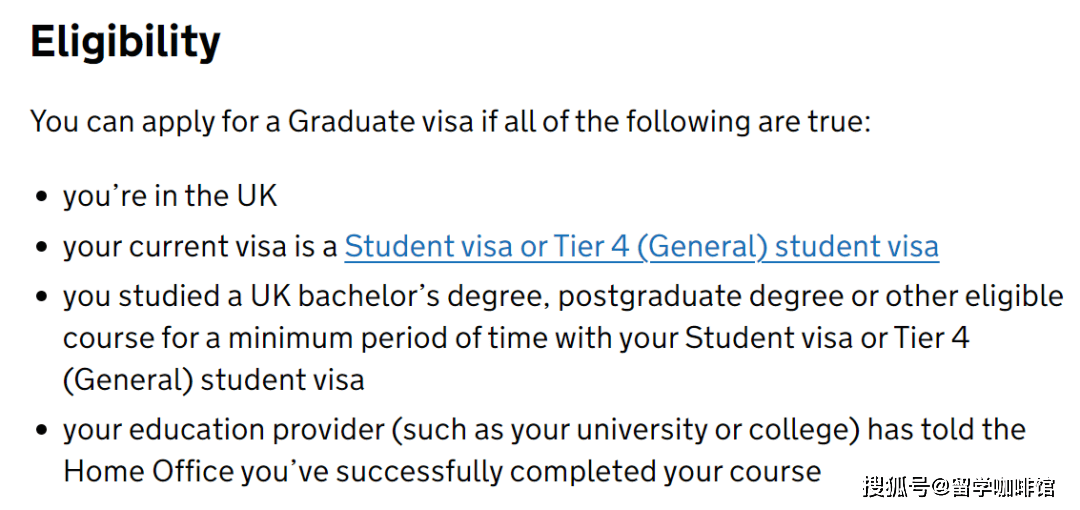Click the plain text "your current visa is a"
The height and width of the screenshot is (510, 1080).
[x=200, y=247]
